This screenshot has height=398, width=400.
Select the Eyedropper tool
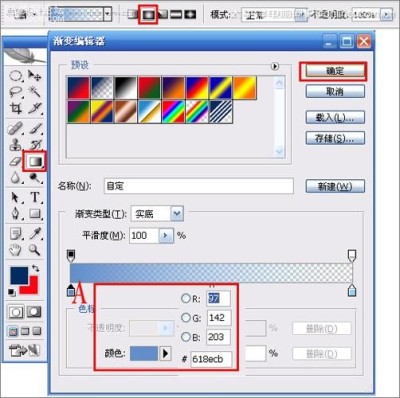pos(35,233)
